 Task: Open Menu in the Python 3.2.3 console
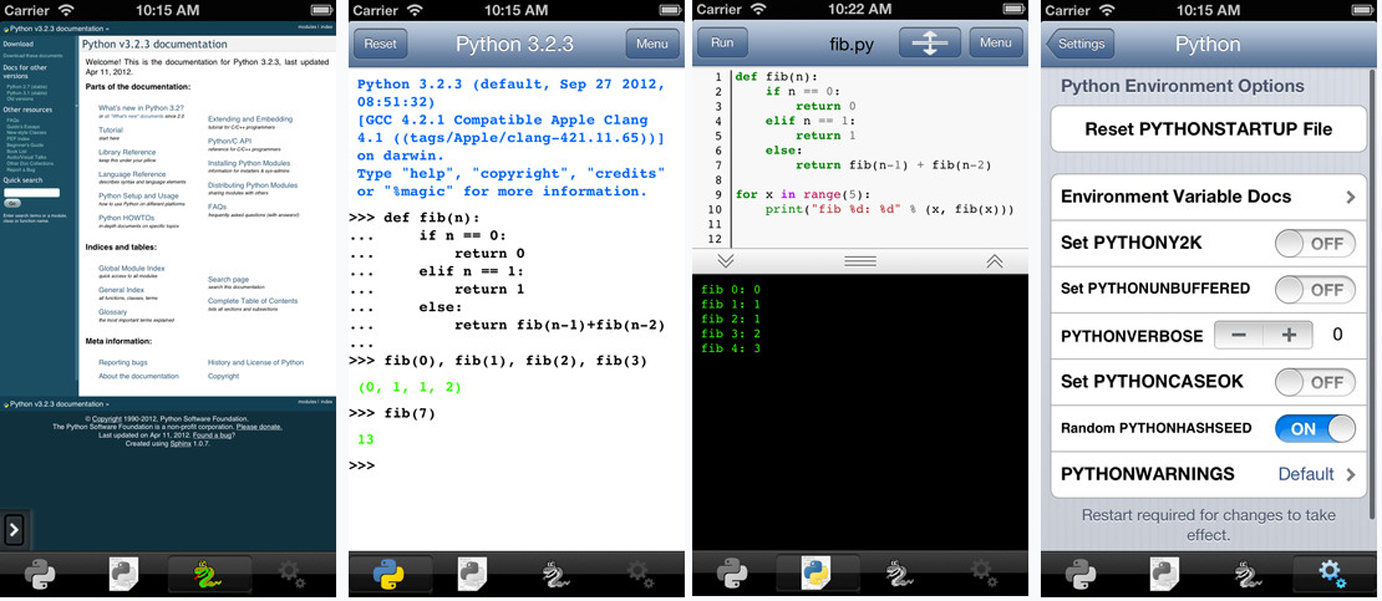click(651, 44)
